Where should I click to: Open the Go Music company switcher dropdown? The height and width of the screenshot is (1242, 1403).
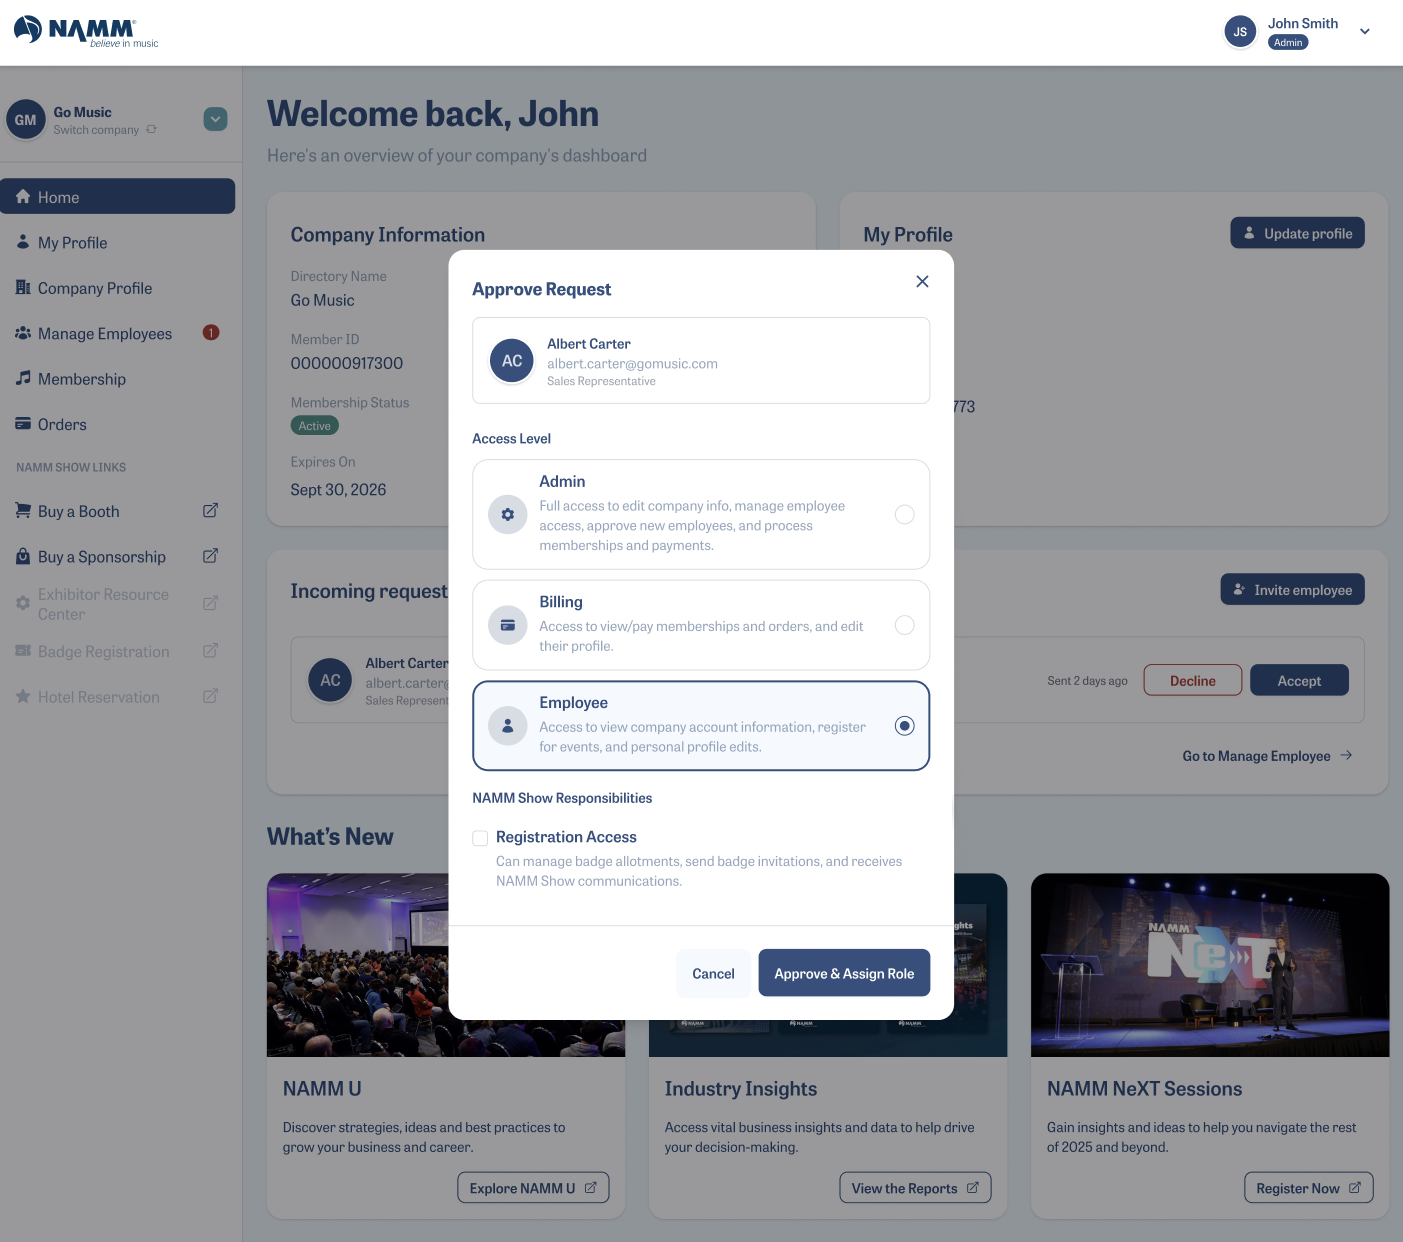(x=215, y=120)
